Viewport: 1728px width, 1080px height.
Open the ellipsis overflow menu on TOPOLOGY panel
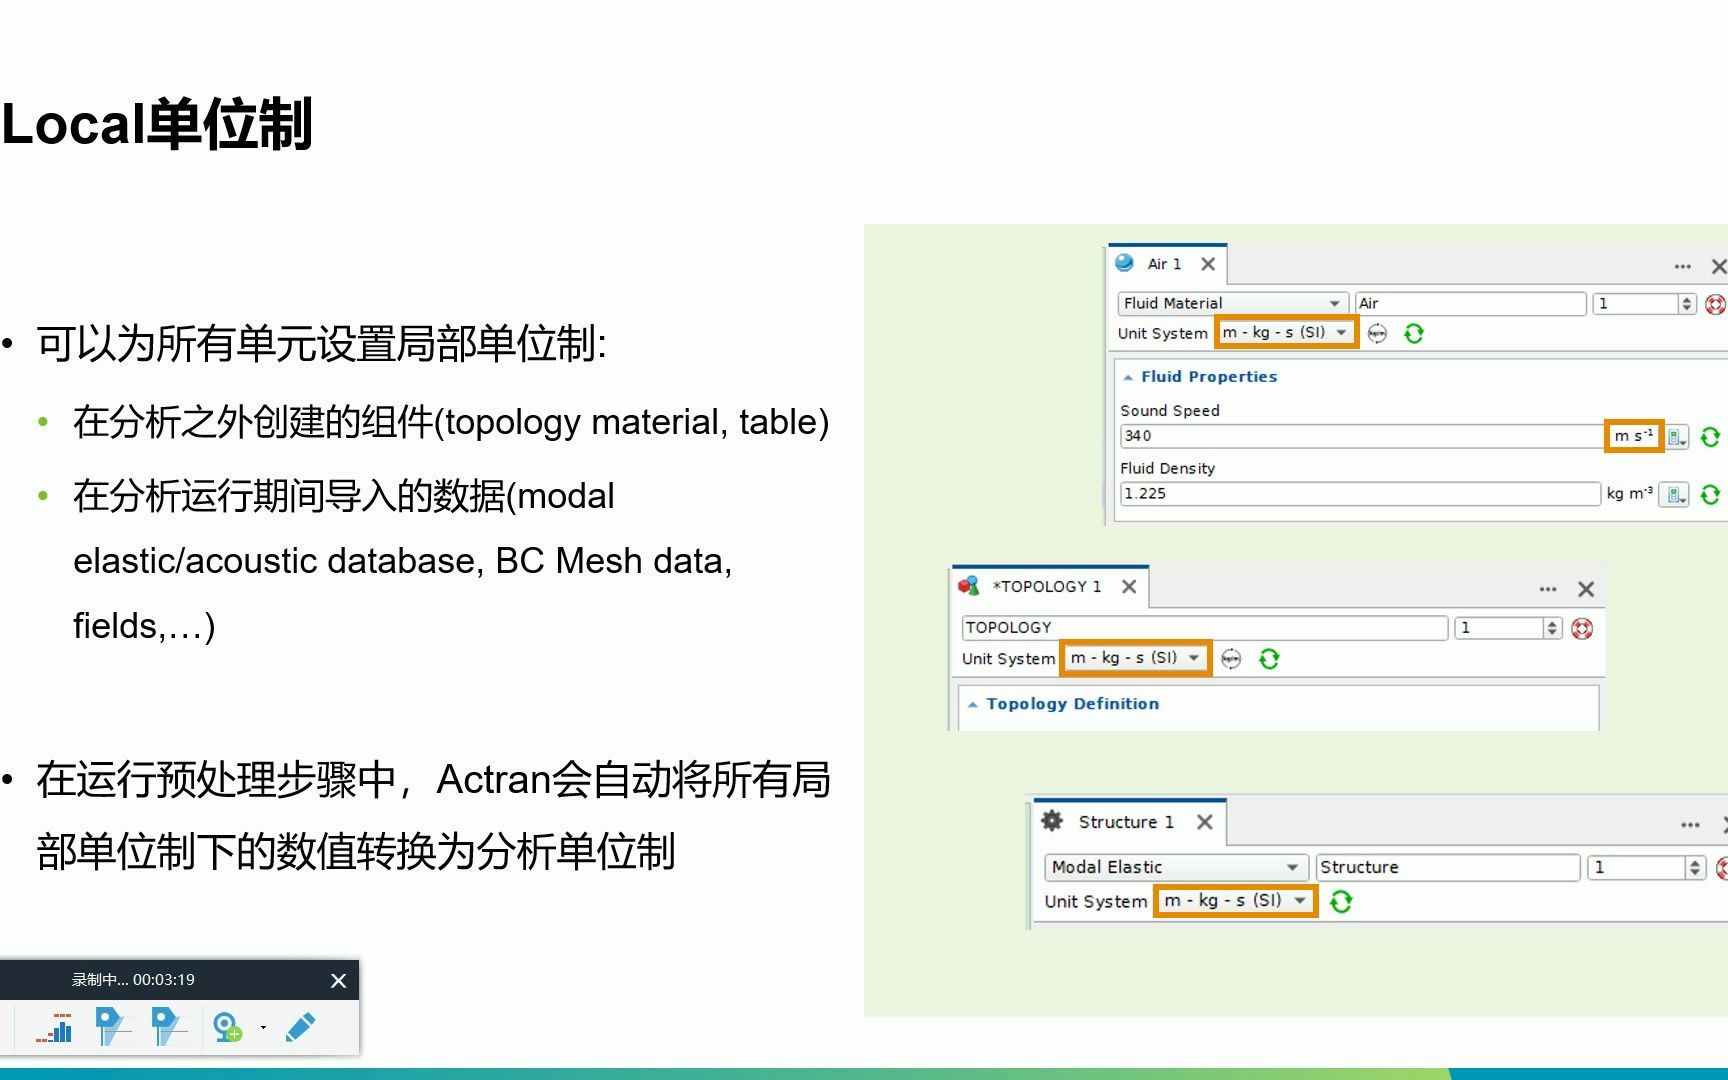[x=1547, y=589]
